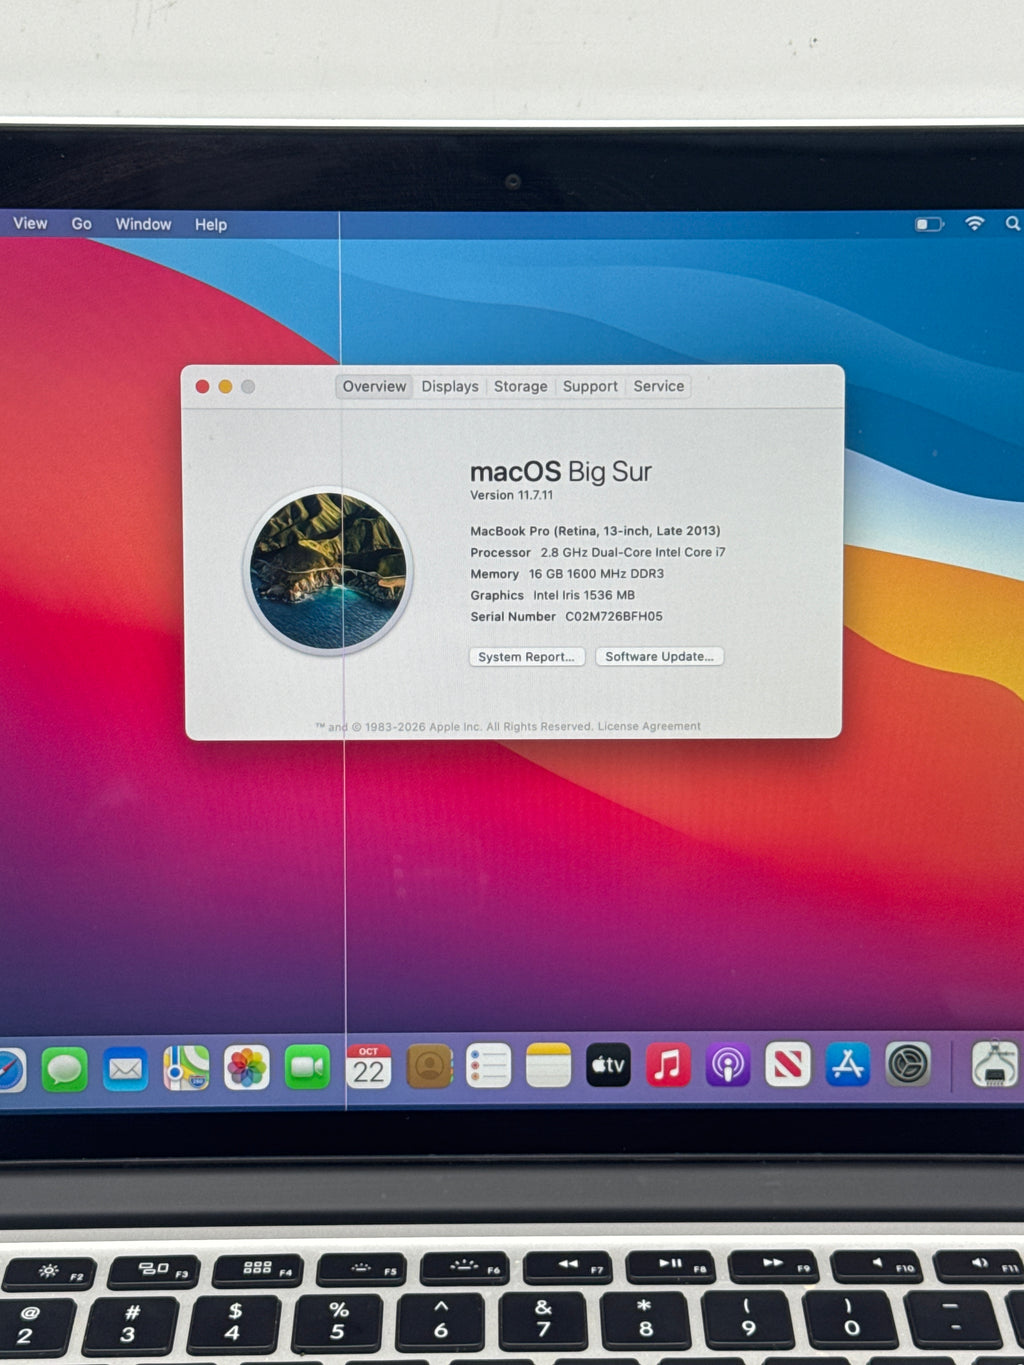
Task: Open the Help menu
Action: (211, 225)
